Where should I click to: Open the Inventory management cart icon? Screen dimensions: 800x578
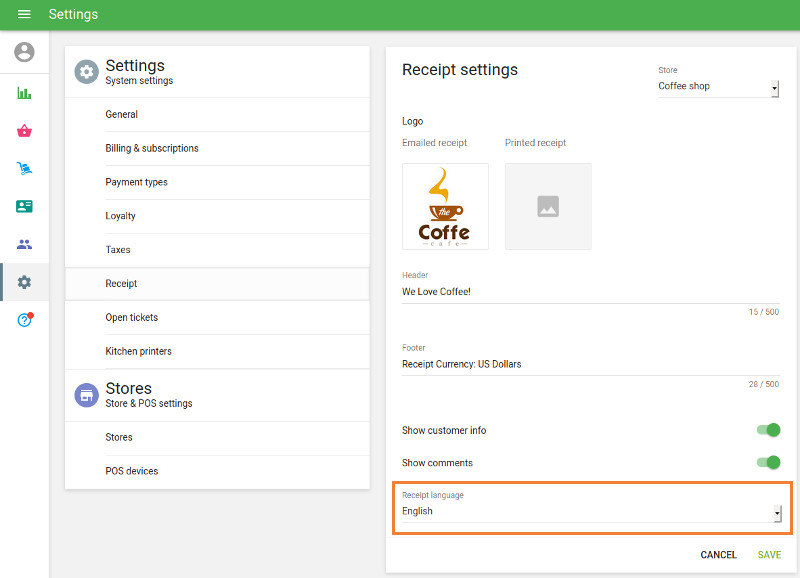click(x=24, y=169)
